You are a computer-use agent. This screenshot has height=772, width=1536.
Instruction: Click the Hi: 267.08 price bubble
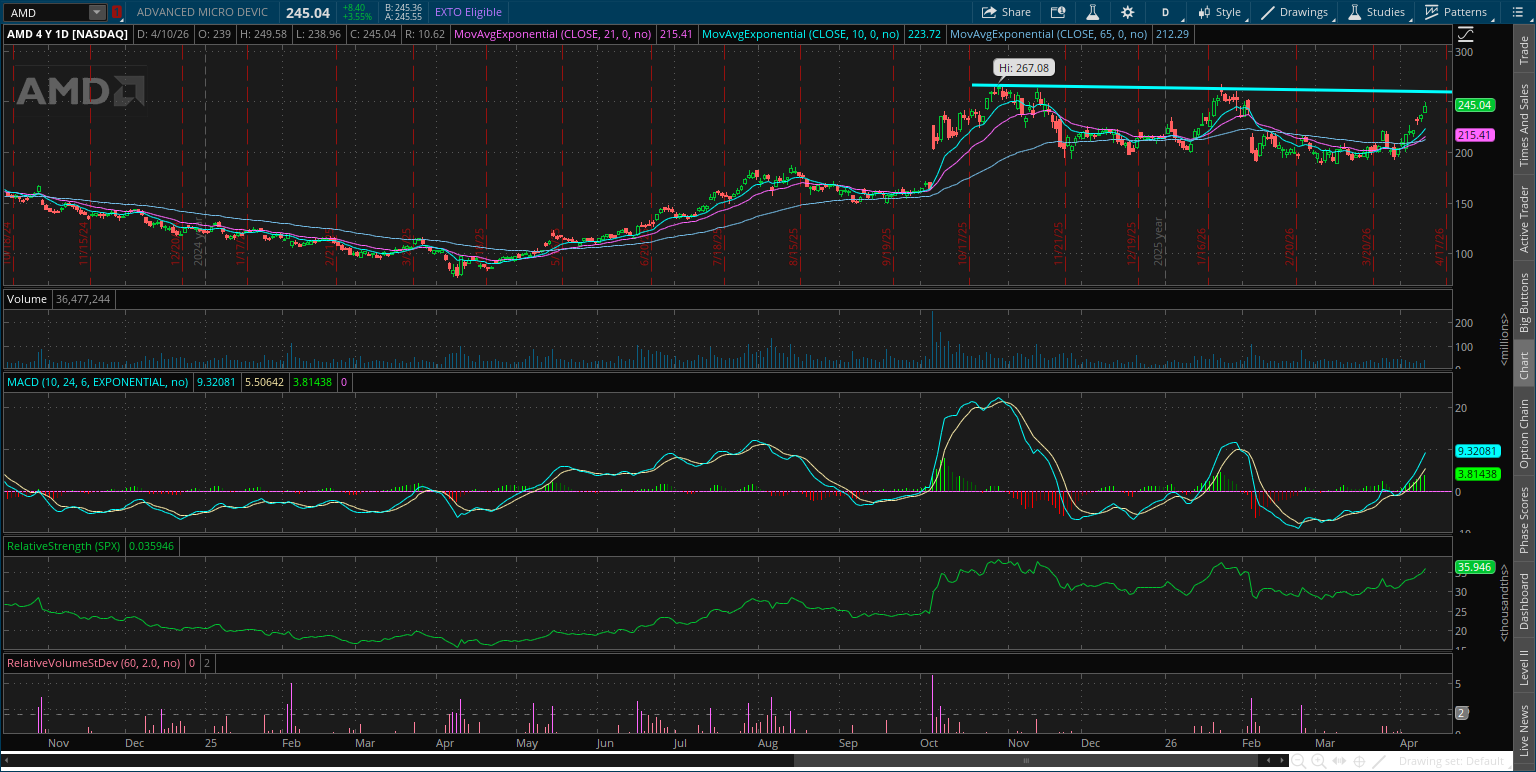(x=1024, y=68)
